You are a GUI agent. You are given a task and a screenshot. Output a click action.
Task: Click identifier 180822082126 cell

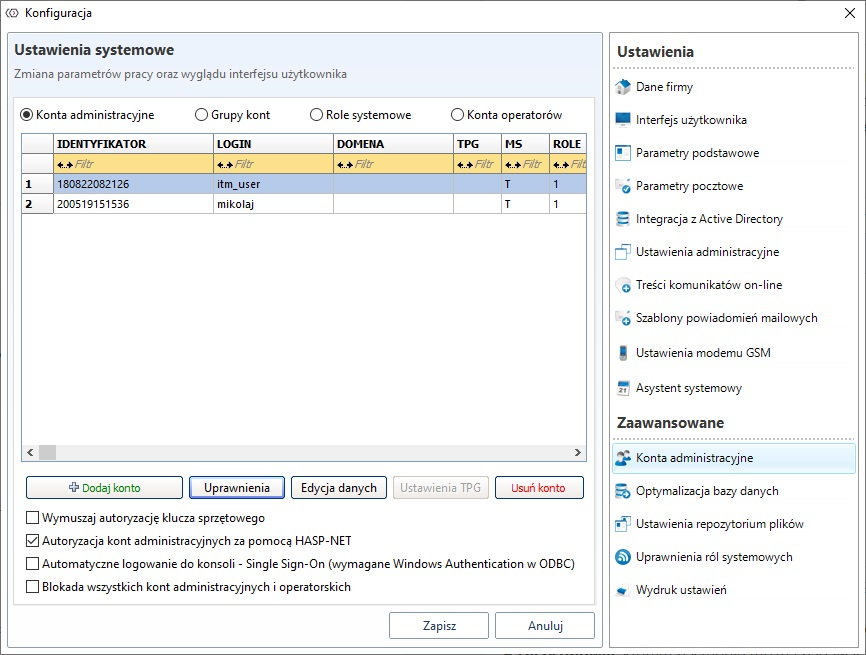[x=133, y=184]
